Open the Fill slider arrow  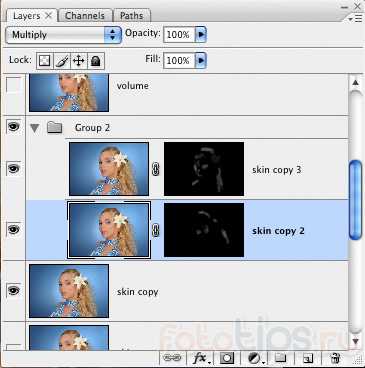click(x=201, y=61)
